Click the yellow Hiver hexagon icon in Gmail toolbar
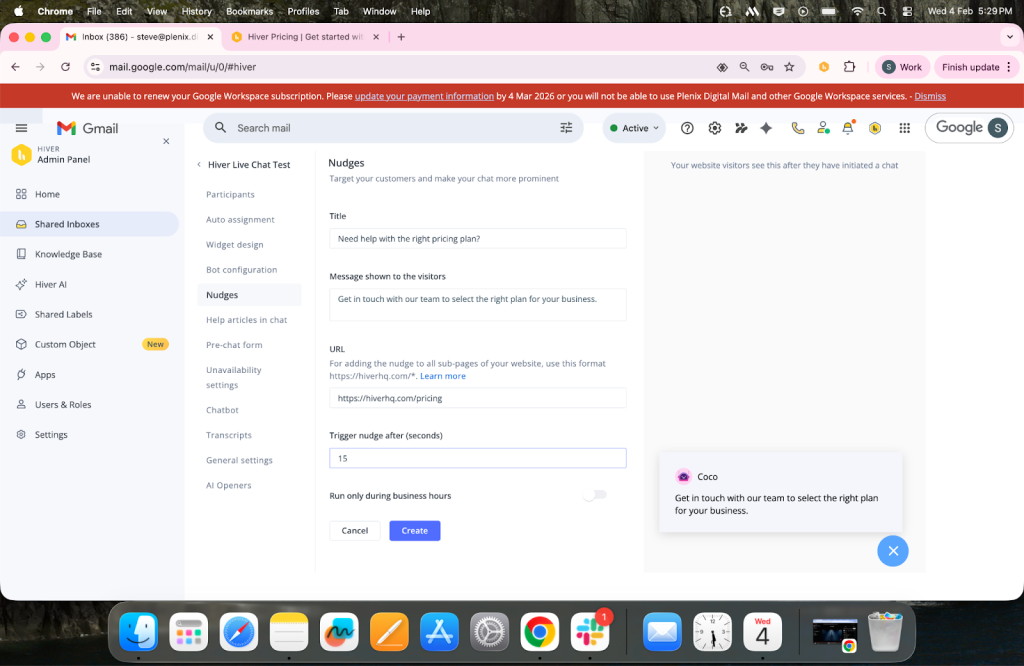 point(874,128)
